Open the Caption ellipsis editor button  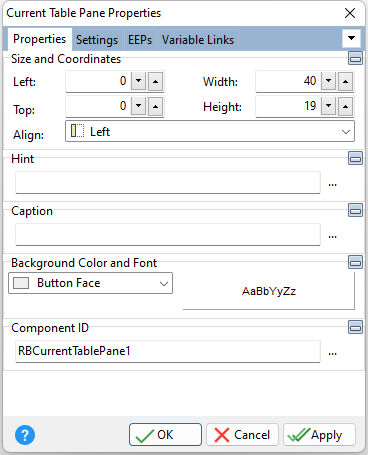coord(332,236)
